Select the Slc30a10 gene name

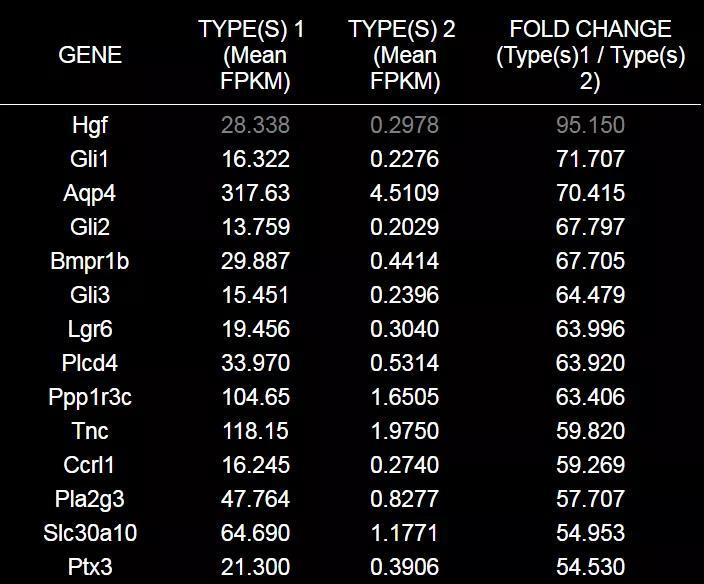[x=90, y=533]
